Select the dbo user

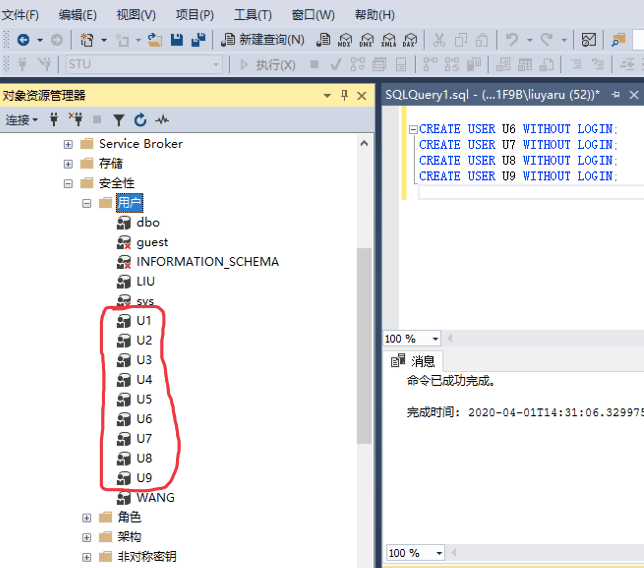tap(148, 223)
